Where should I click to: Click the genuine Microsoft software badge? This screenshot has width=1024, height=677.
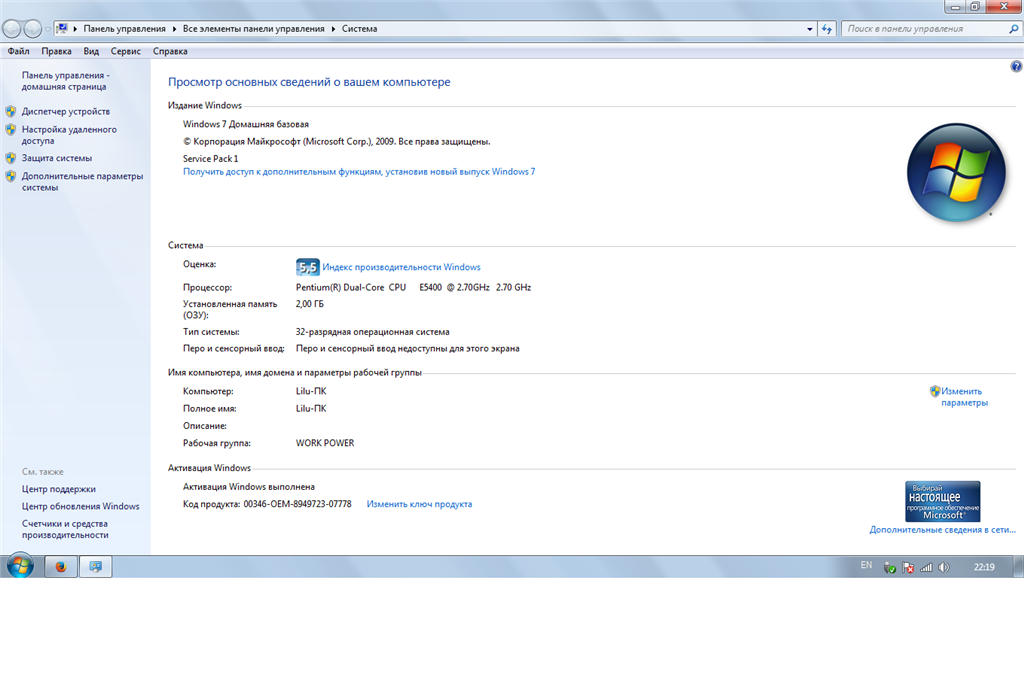click(942, 501)
